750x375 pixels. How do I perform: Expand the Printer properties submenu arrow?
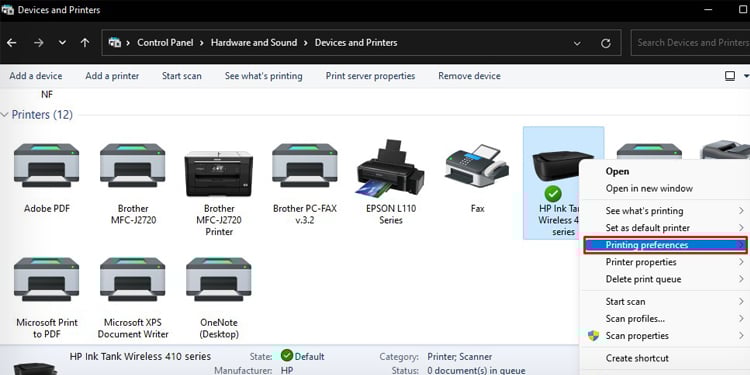coord(741,262)
